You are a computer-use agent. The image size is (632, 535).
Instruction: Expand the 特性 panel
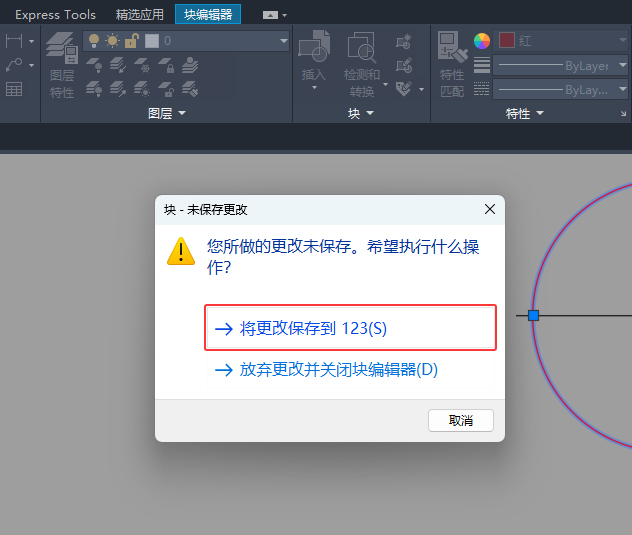point(525,113)
